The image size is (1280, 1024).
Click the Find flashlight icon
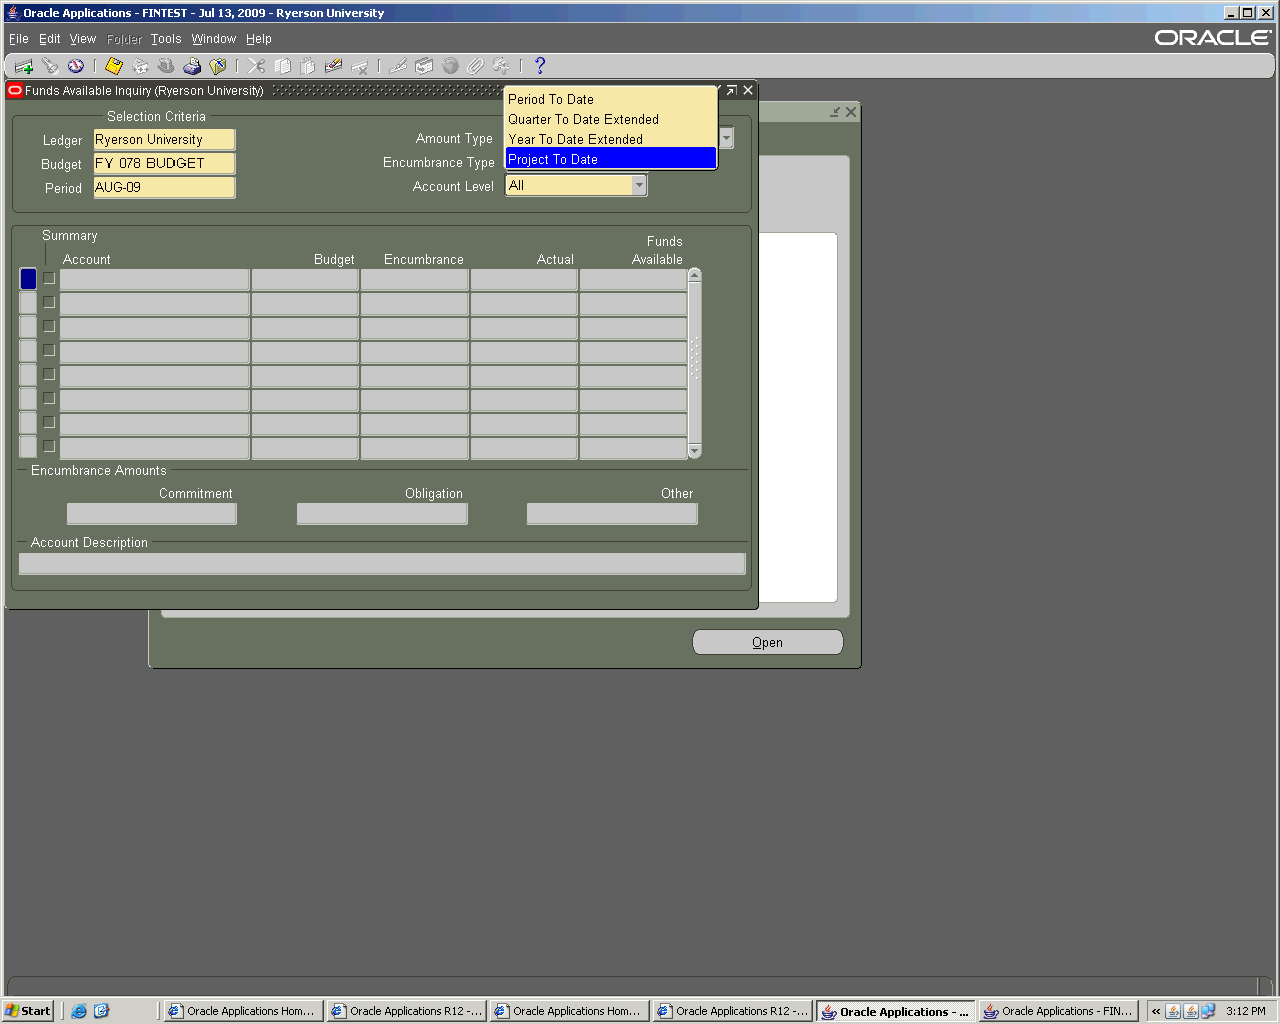tap(50, 66)
